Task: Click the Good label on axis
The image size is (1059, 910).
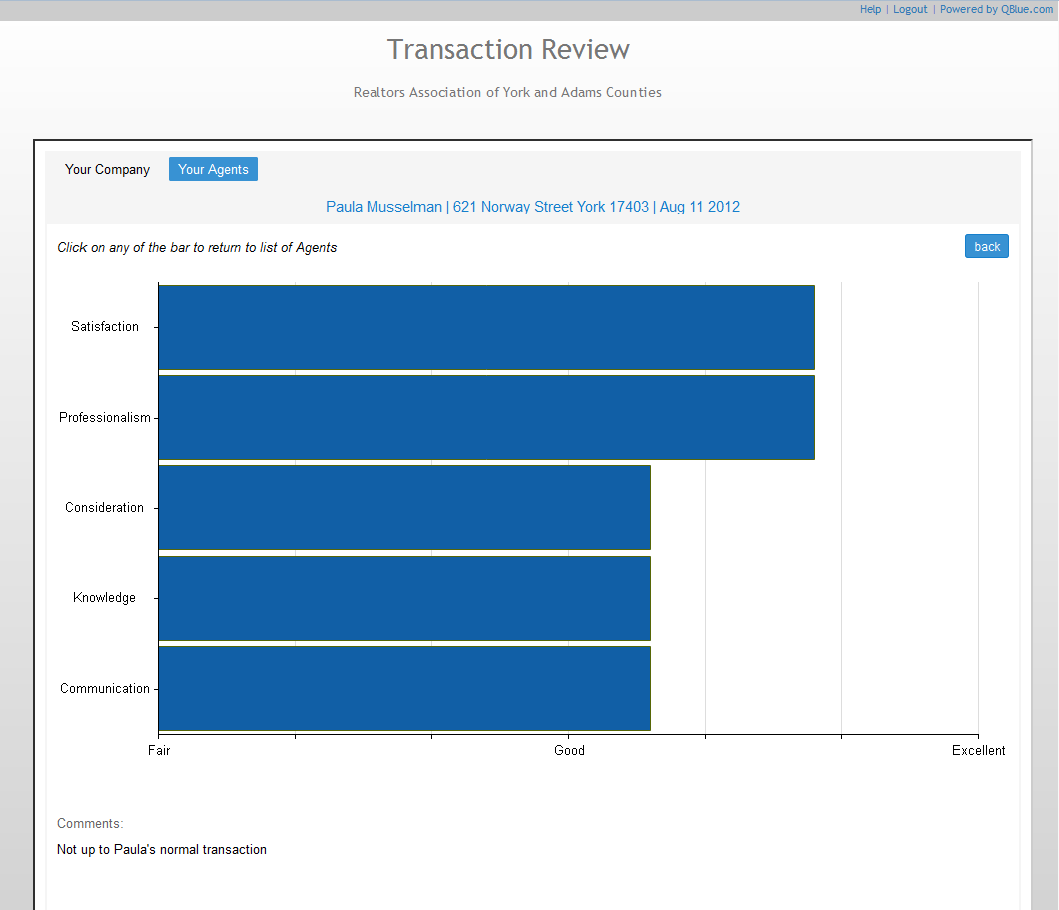Action: 569,750
